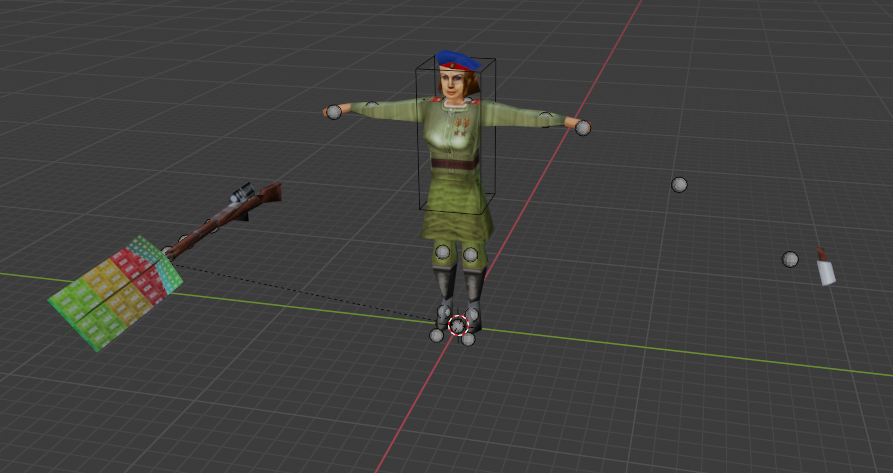893x473 pixels.
Task: Click the soldier's blue cap
Action: 457,60
